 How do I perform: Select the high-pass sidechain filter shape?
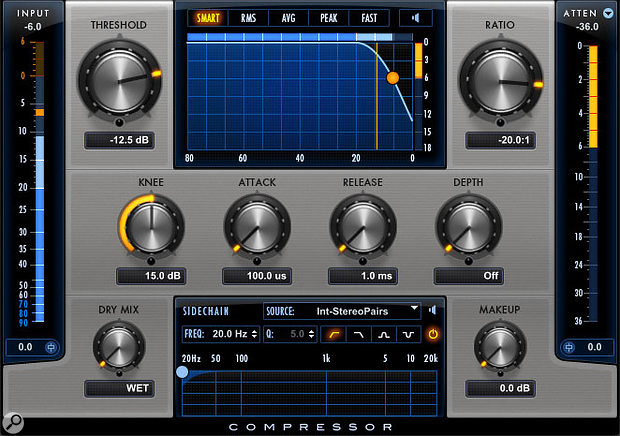333,334
